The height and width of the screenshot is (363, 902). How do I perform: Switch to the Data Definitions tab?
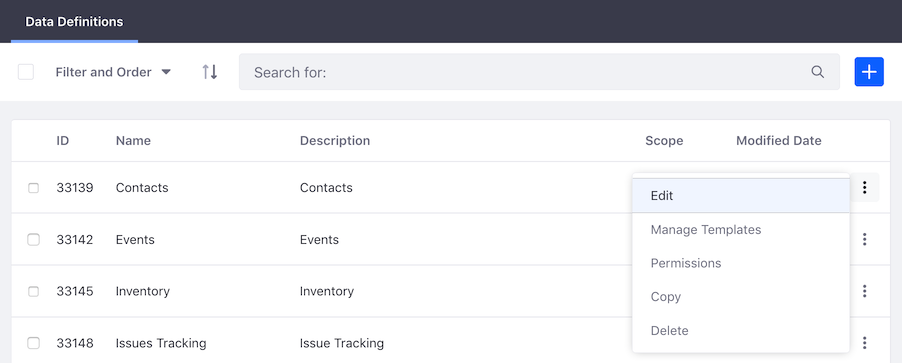74,21
